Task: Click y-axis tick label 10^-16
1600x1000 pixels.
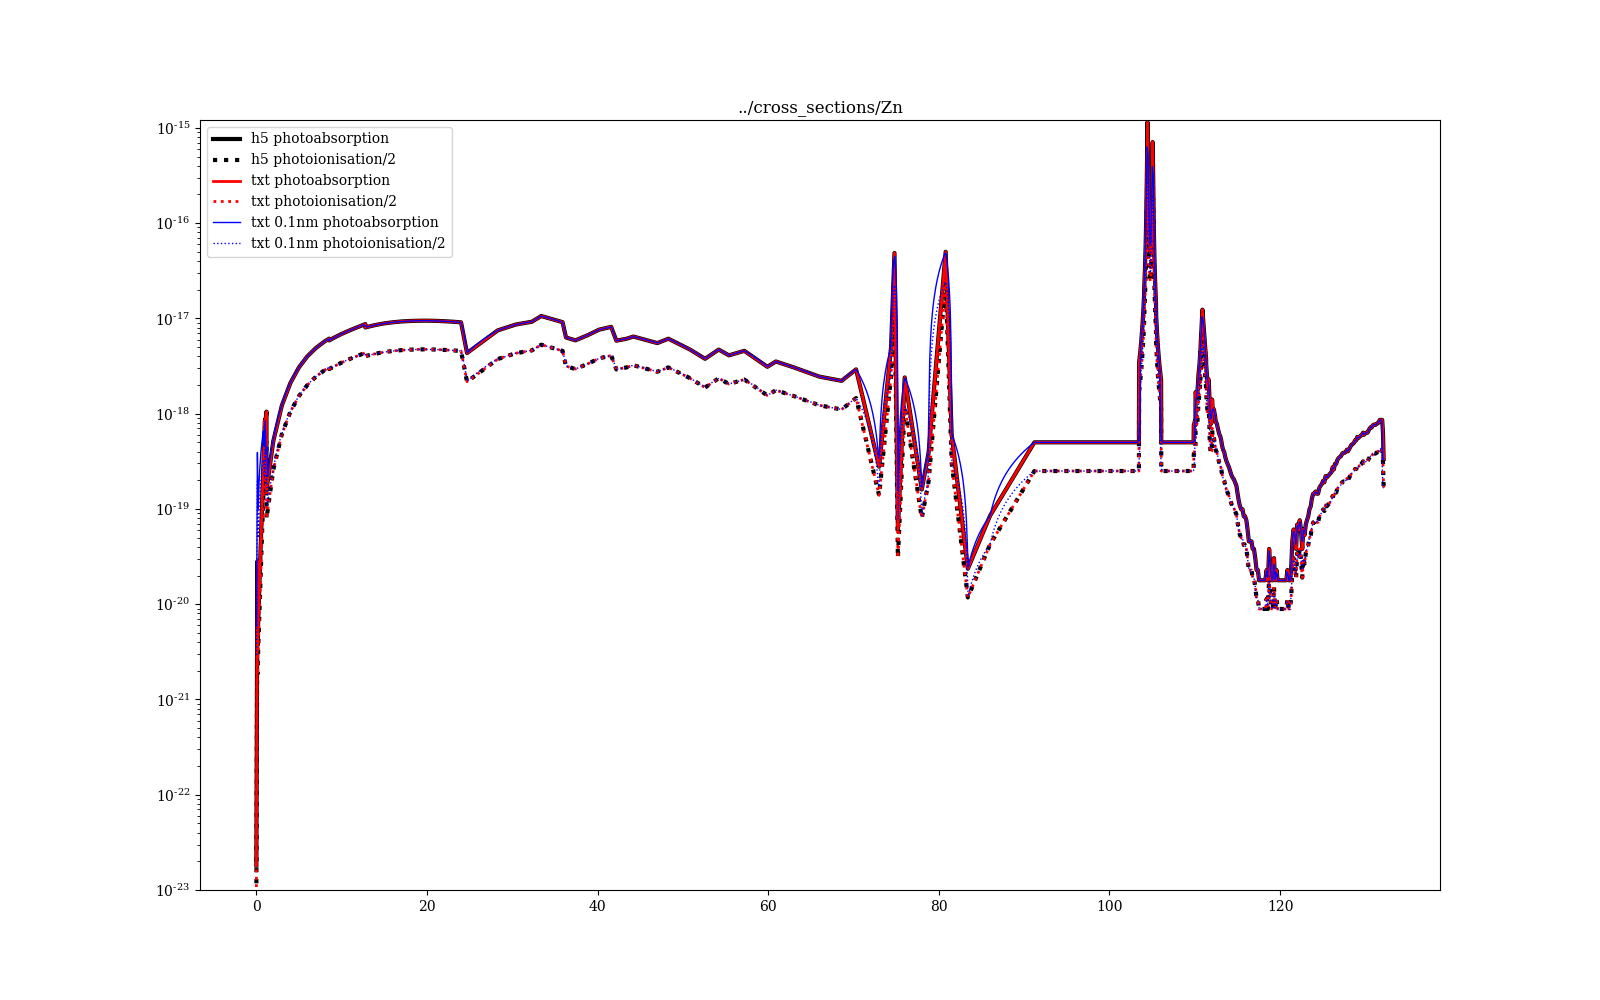Action: click(x=173, y=223)
